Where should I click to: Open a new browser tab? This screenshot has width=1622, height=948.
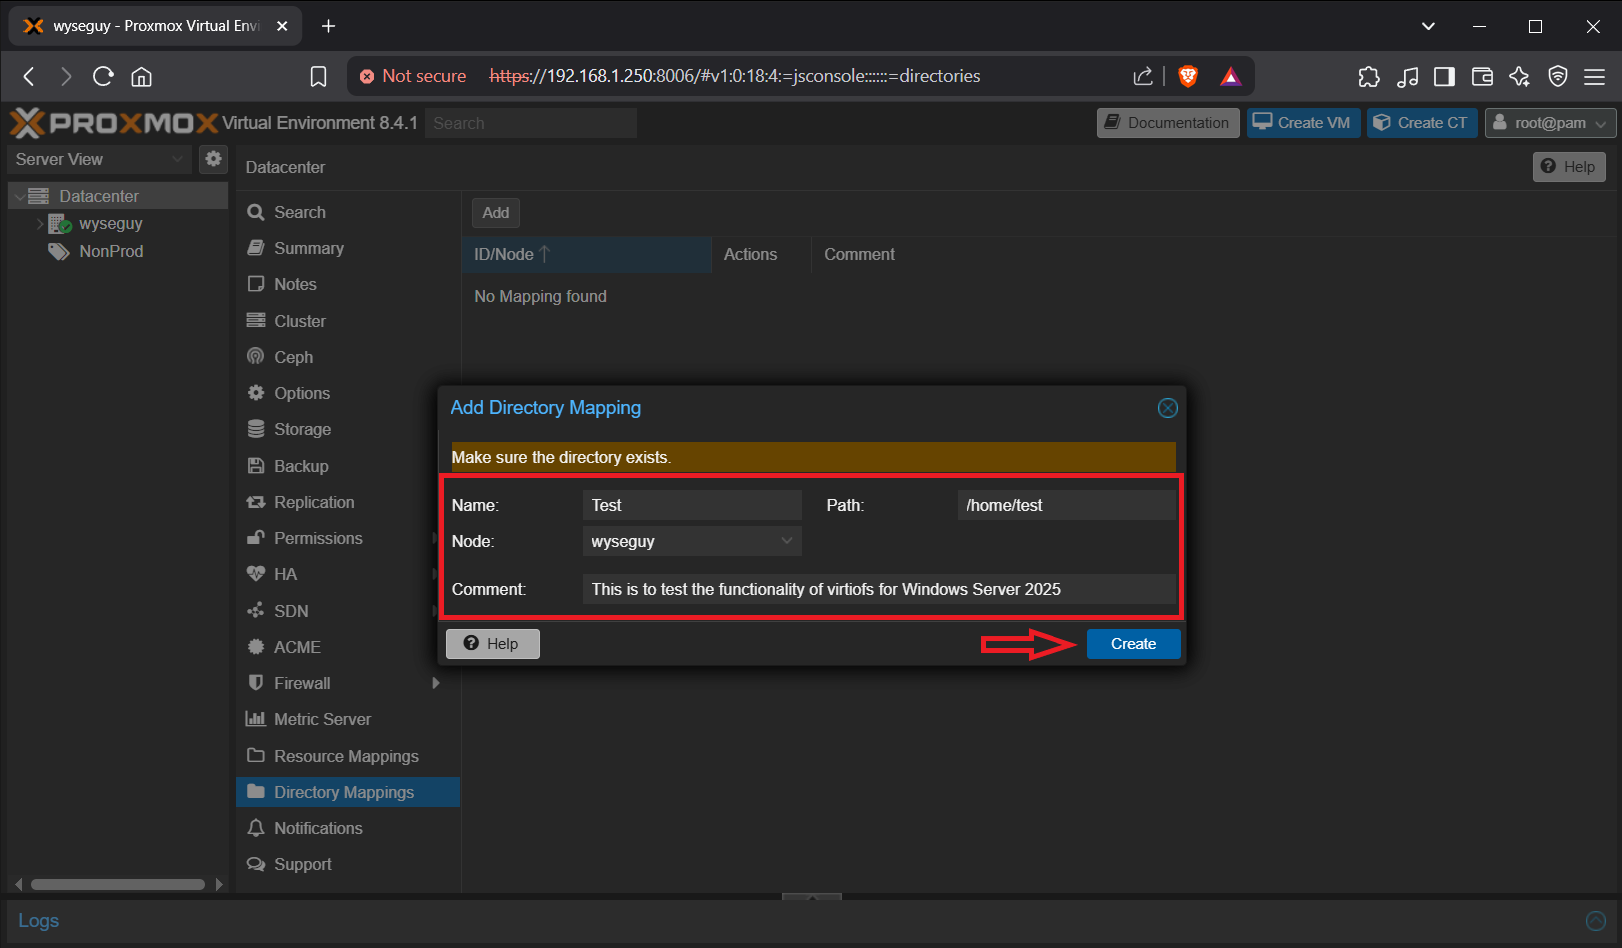328,26
